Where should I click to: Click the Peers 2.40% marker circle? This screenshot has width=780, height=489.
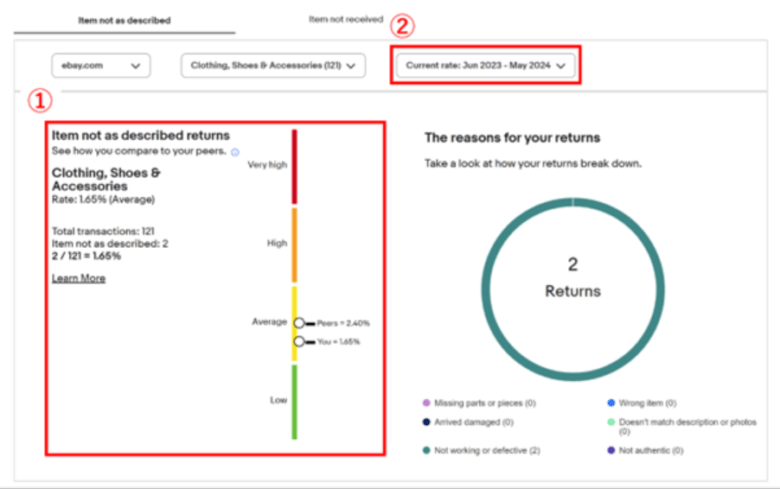click(x=298, y=323)
